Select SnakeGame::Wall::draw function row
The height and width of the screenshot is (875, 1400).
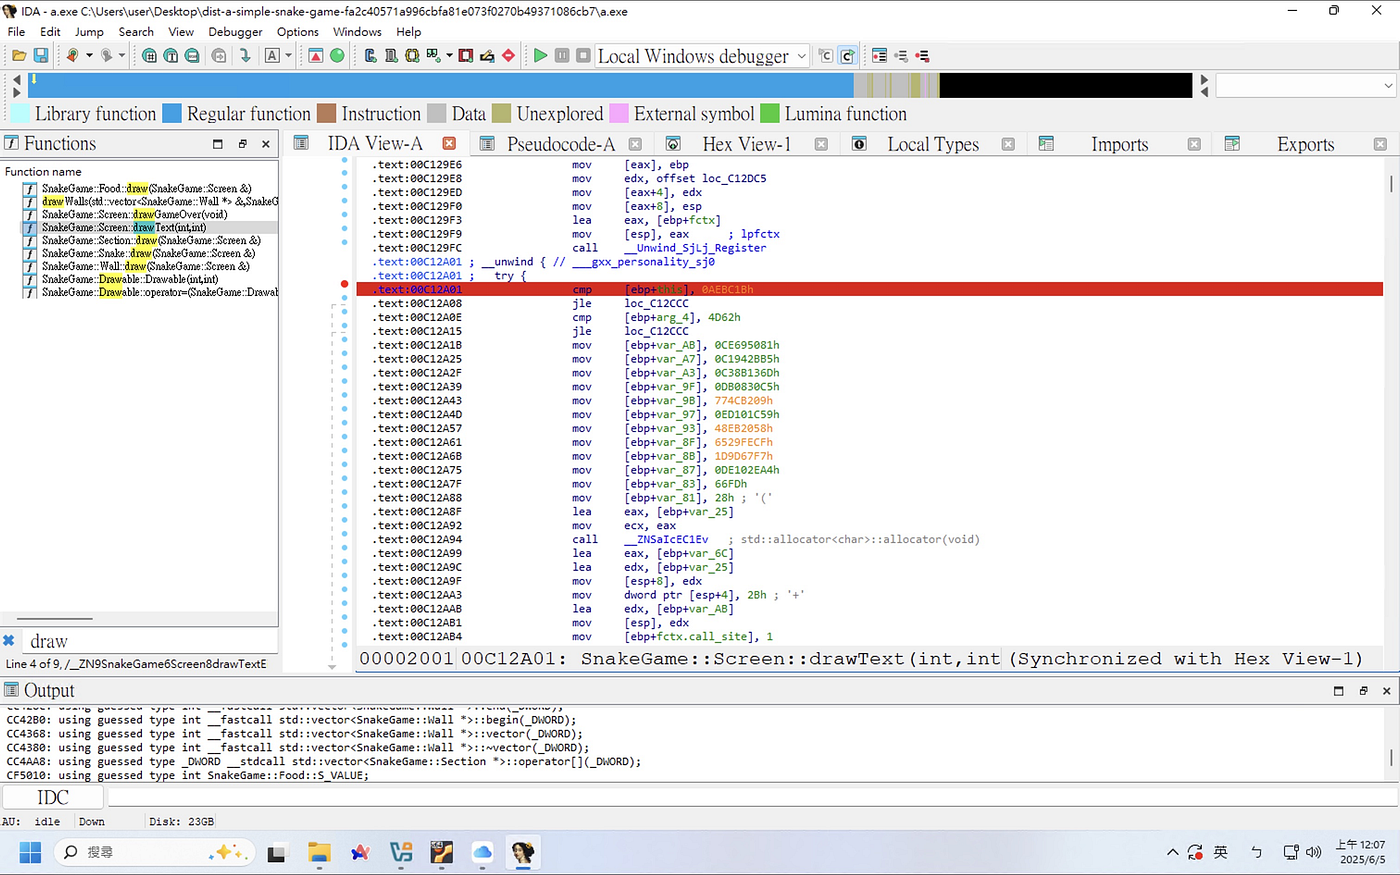pyautogui.click(x=146, y=266)
